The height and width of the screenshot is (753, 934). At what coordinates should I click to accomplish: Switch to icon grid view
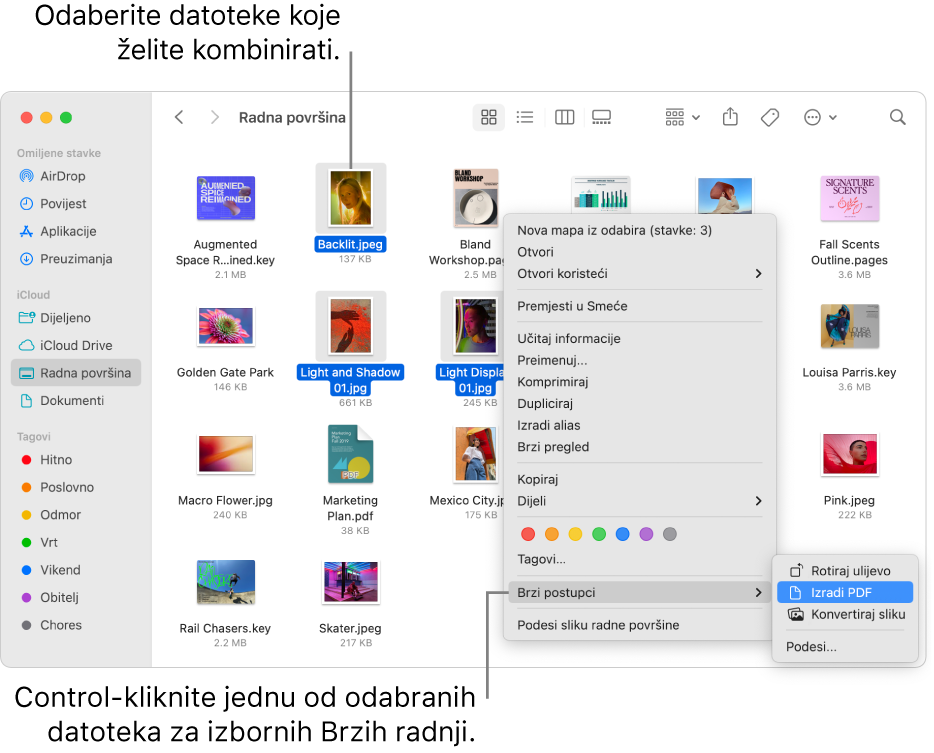(x=488, y=117)
